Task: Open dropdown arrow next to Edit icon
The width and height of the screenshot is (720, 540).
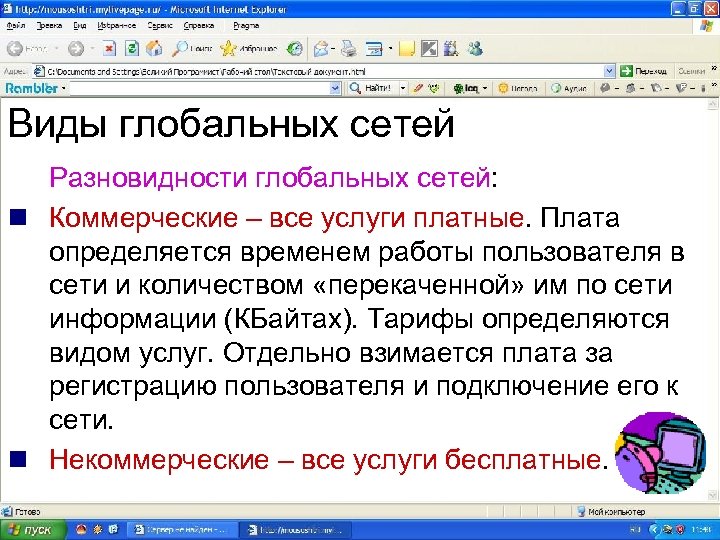Action: (390, 48)
